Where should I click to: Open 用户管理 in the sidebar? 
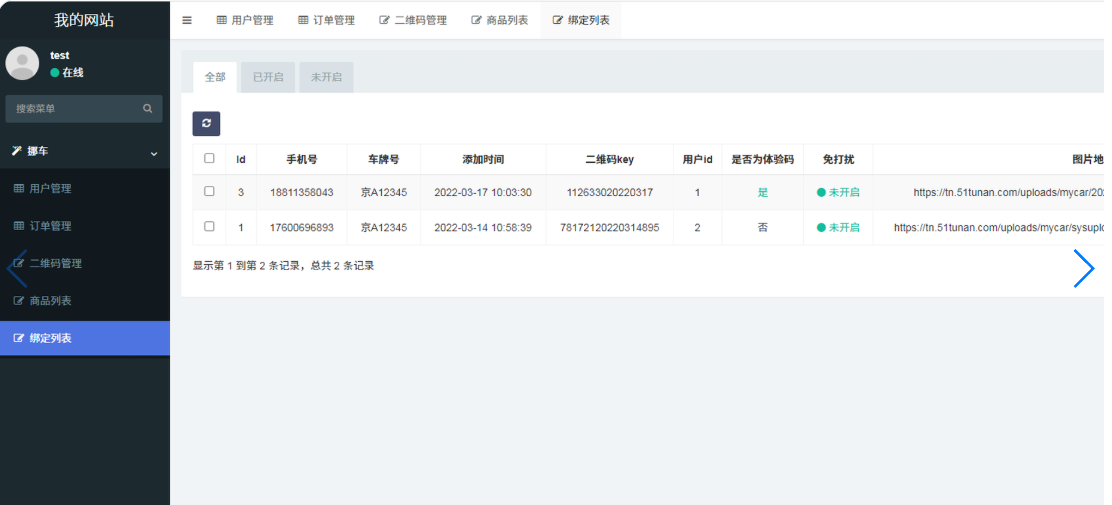[x=50, y=188]
